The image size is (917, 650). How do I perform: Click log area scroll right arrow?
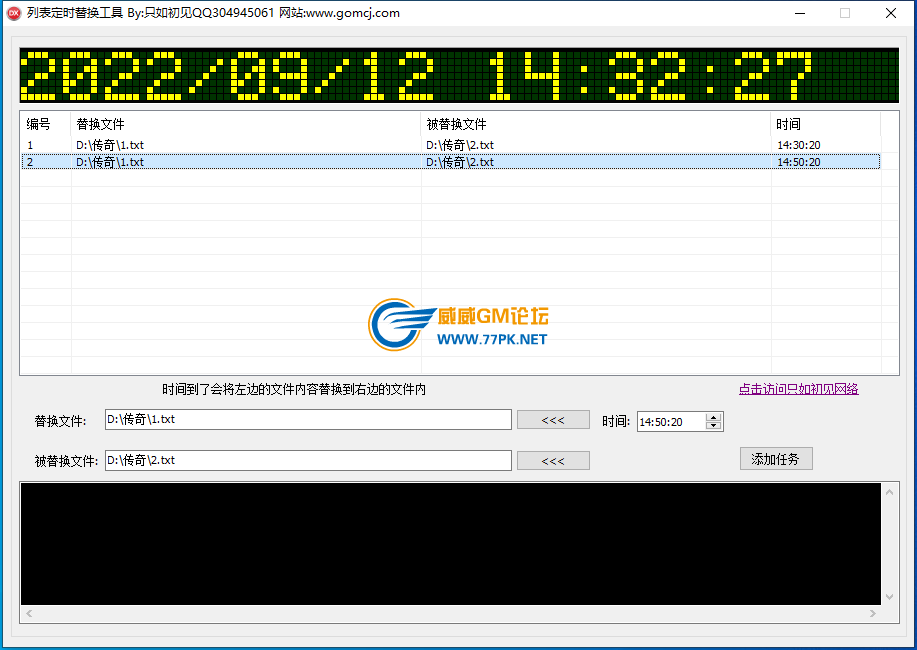click(x=874, y=613)
